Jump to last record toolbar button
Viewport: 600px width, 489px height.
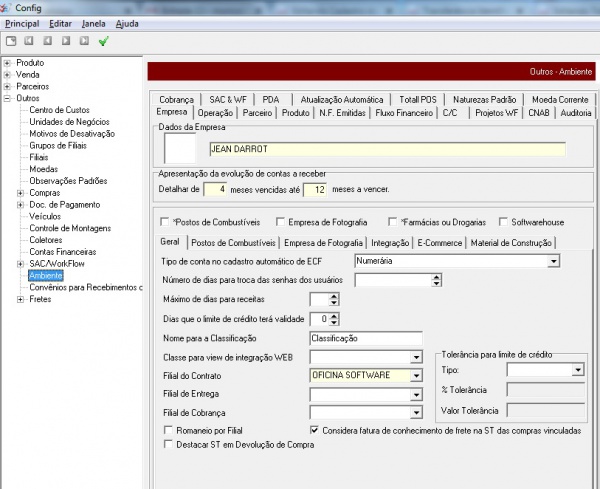[84, 41]
